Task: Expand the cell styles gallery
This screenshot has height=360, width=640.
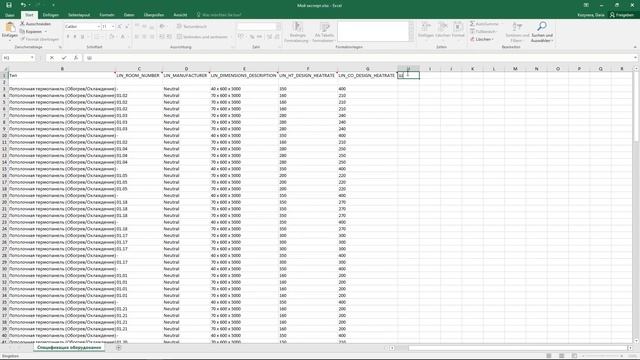Action: [411, 39]
